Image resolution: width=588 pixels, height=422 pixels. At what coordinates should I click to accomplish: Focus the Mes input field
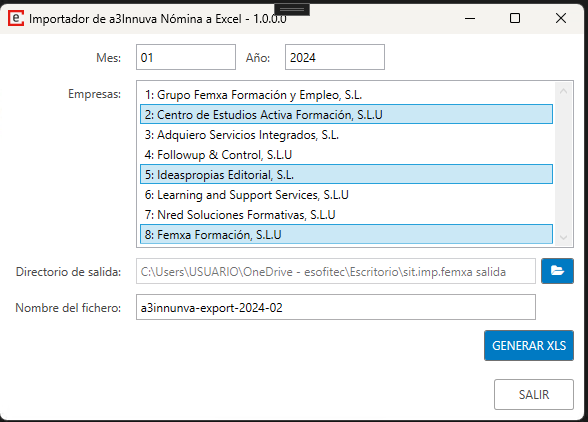point(186,57)
